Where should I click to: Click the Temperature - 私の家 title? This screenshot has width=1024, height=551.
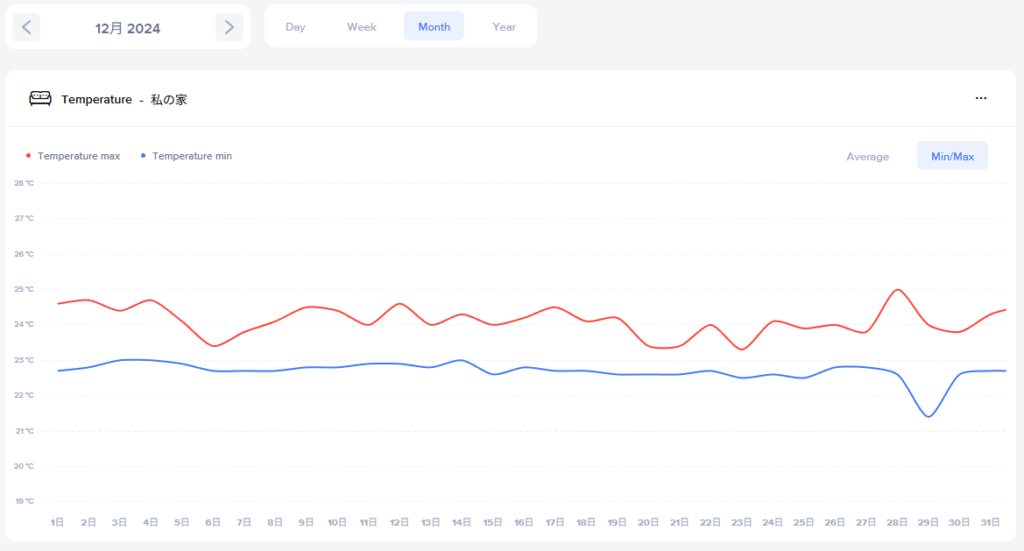tap(124, 100)
